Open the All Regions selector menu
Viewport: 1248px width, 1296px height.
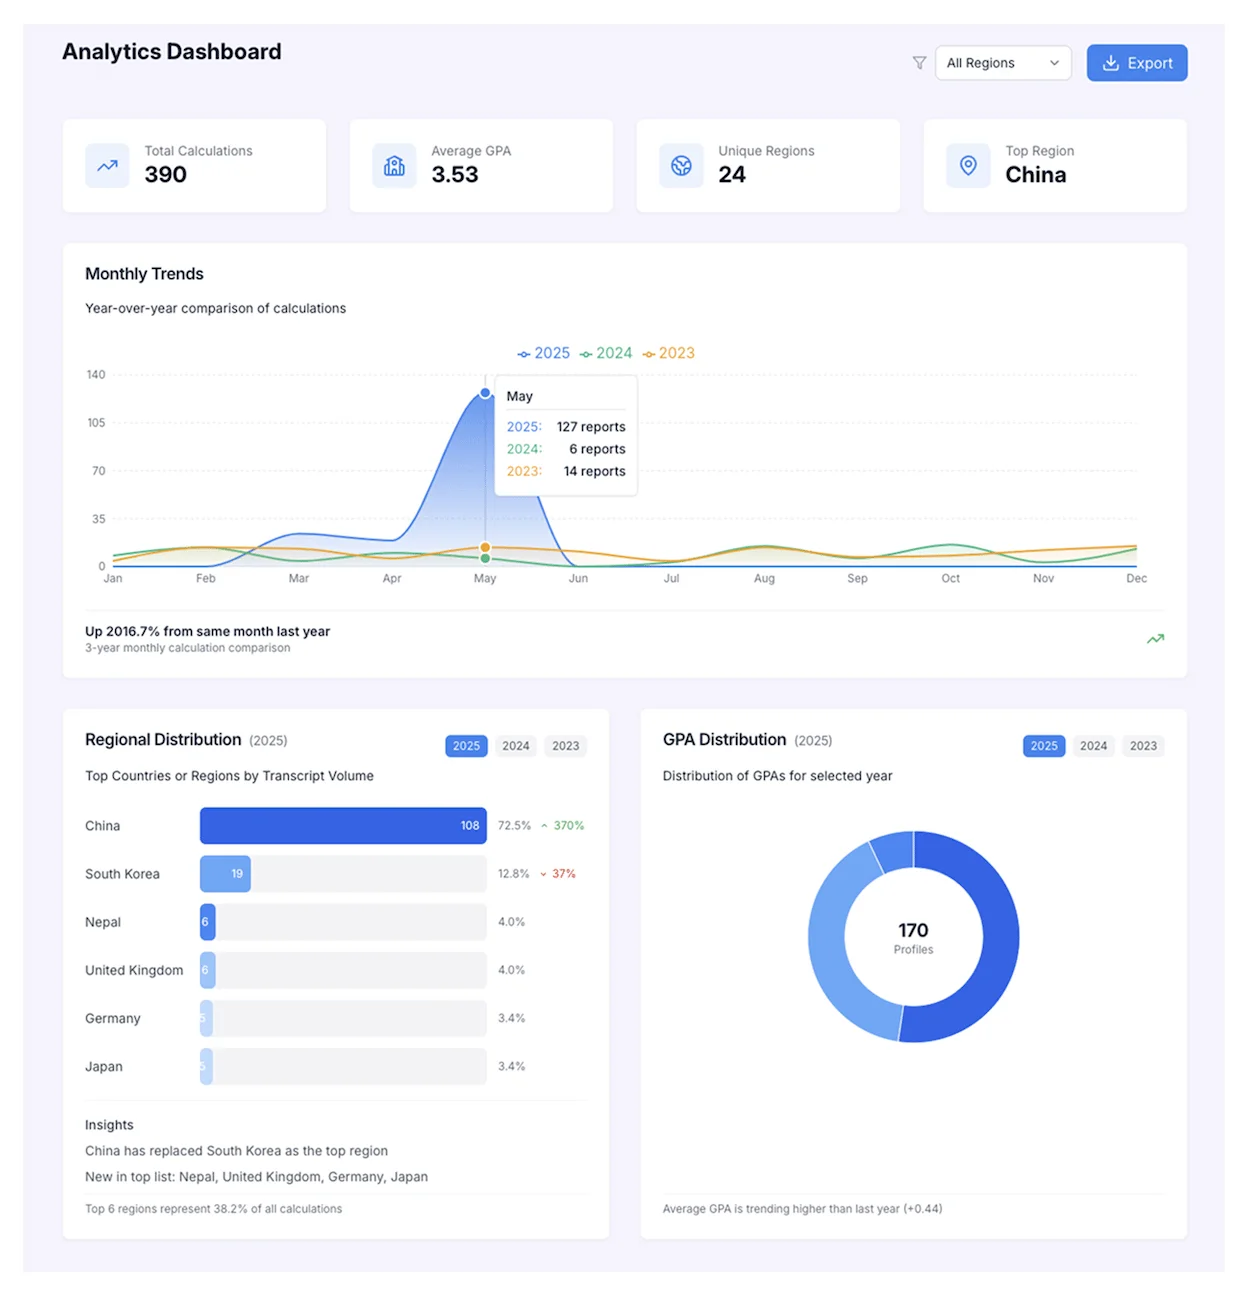tap(1003, 62)
